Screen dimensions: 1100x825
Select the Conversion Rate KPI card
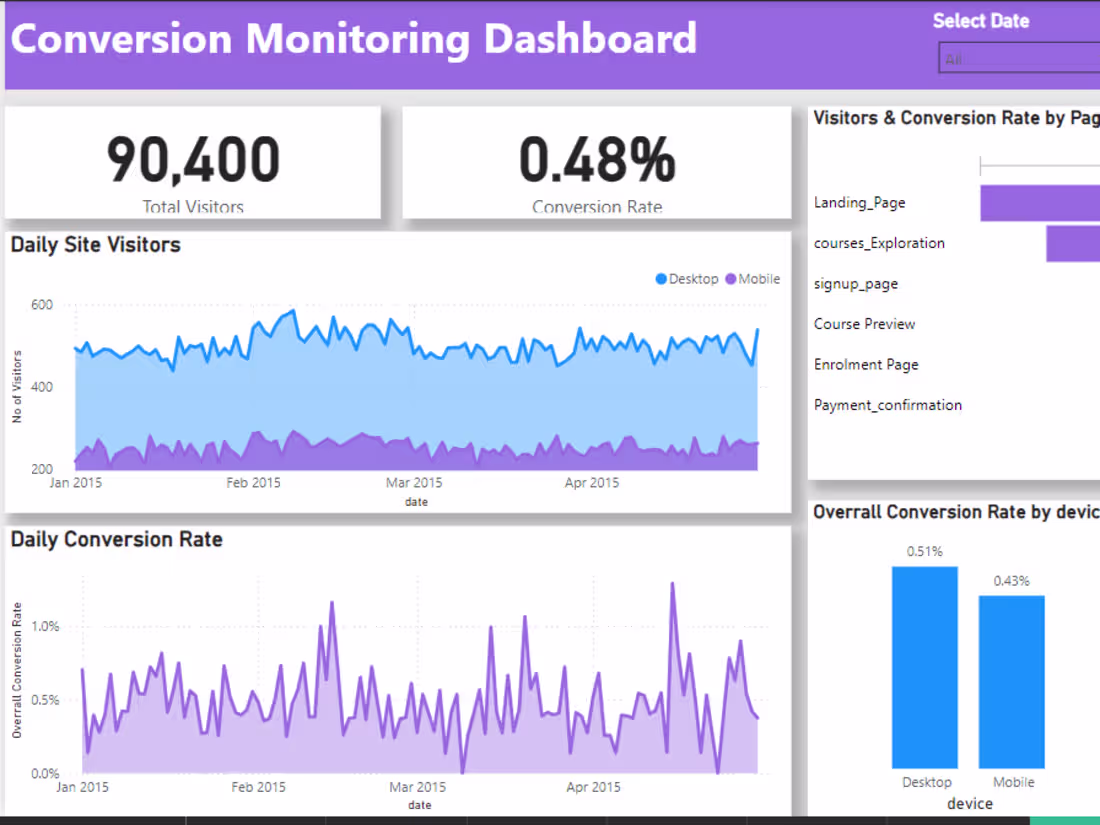[597, 162]
